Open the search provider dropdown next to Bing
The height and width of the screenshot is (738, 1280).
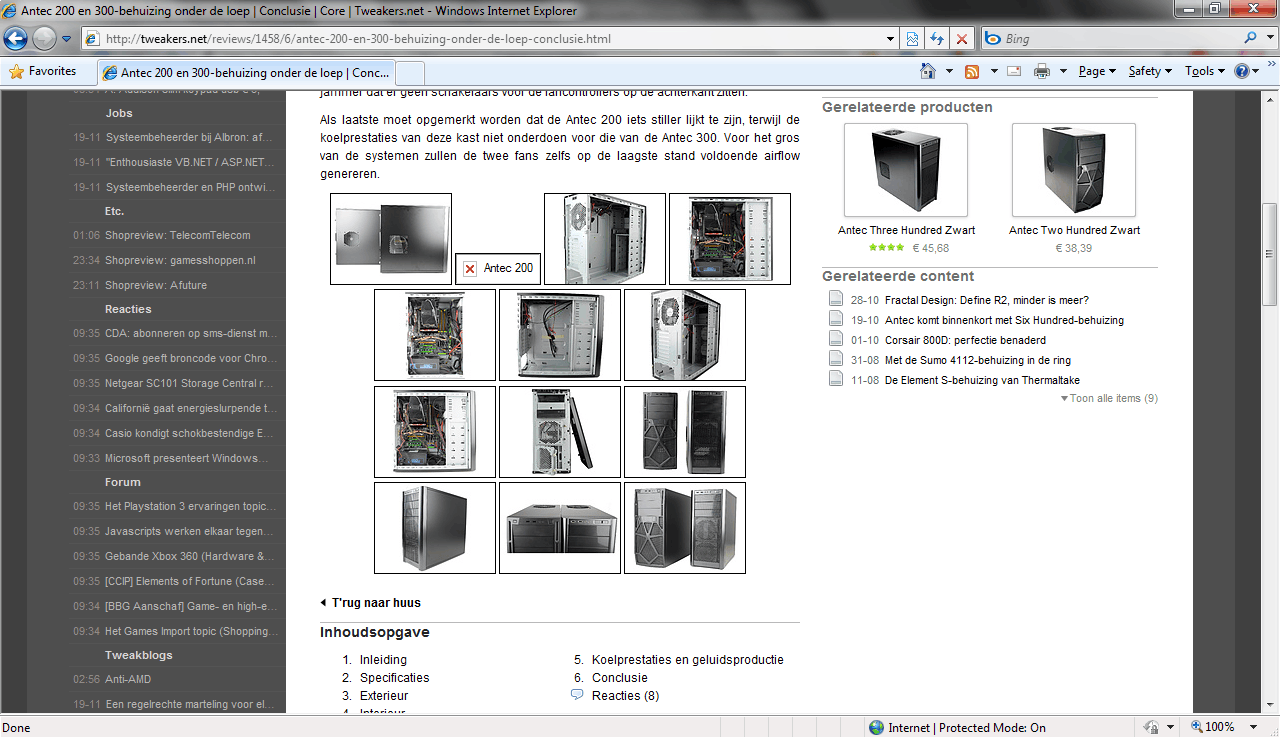pyautogui.click(x=1268, y=39)
